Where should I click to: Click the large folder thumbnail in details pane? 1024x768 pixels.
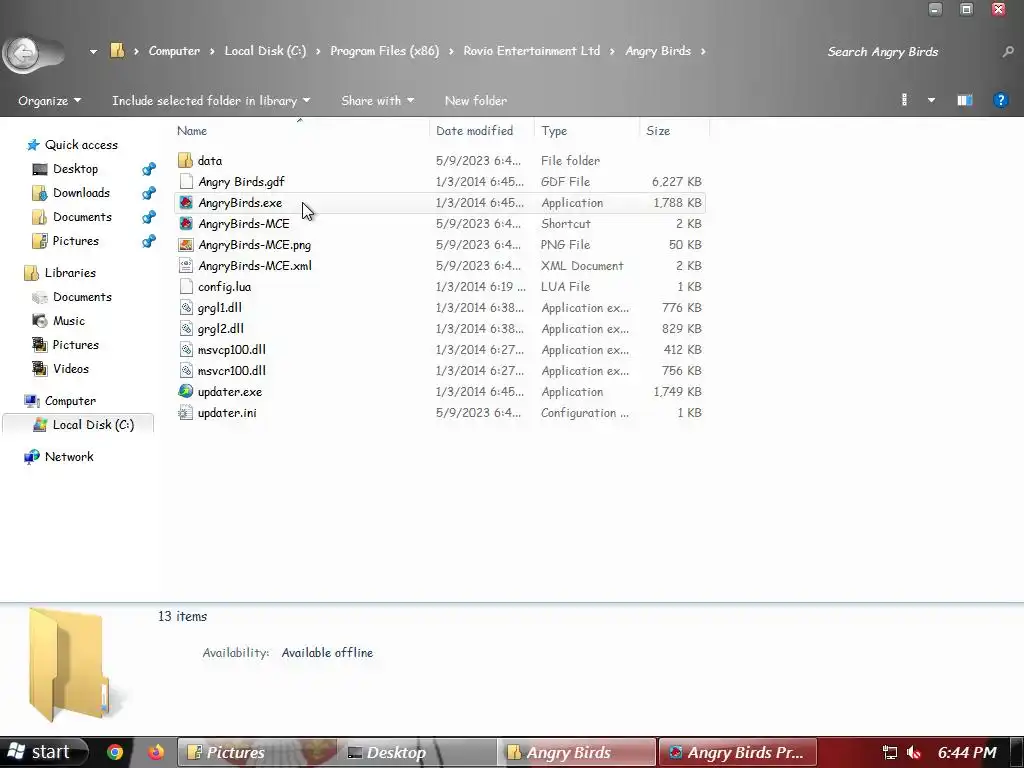click(x=68, y=664)
